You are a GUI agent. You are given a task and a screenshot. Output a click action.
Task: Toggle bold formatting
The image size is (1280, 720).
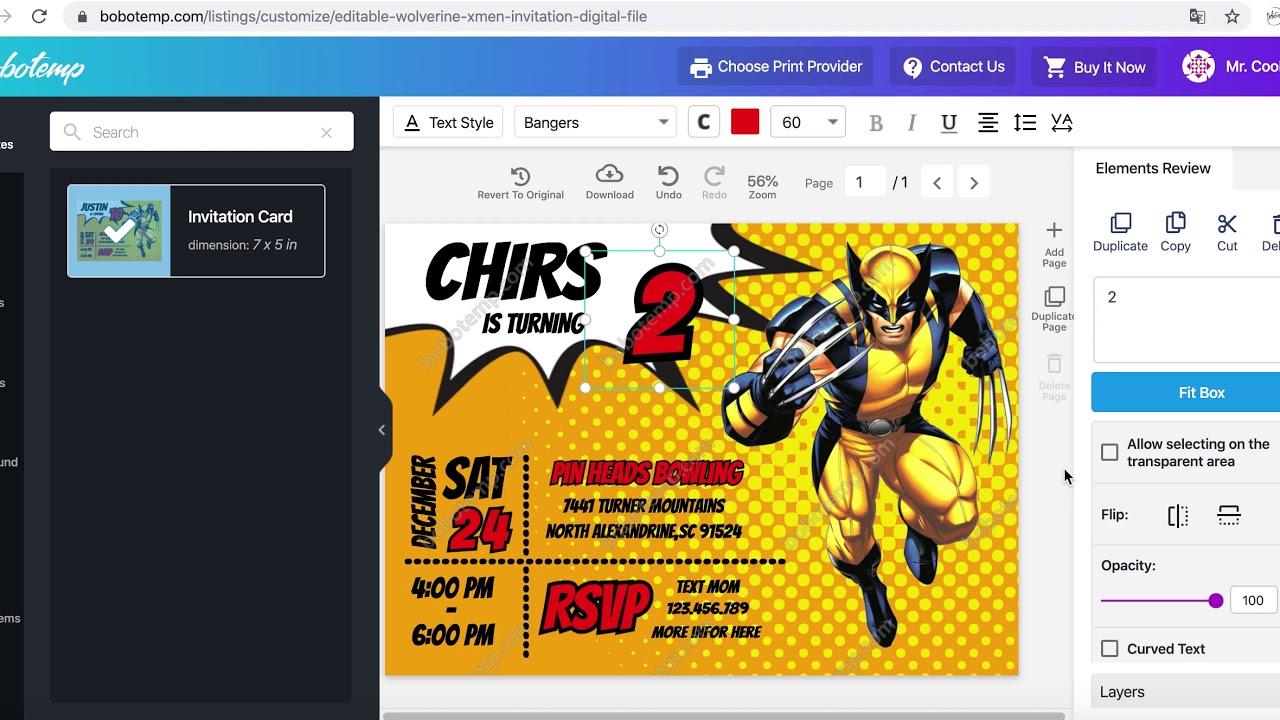pos(876,123)
